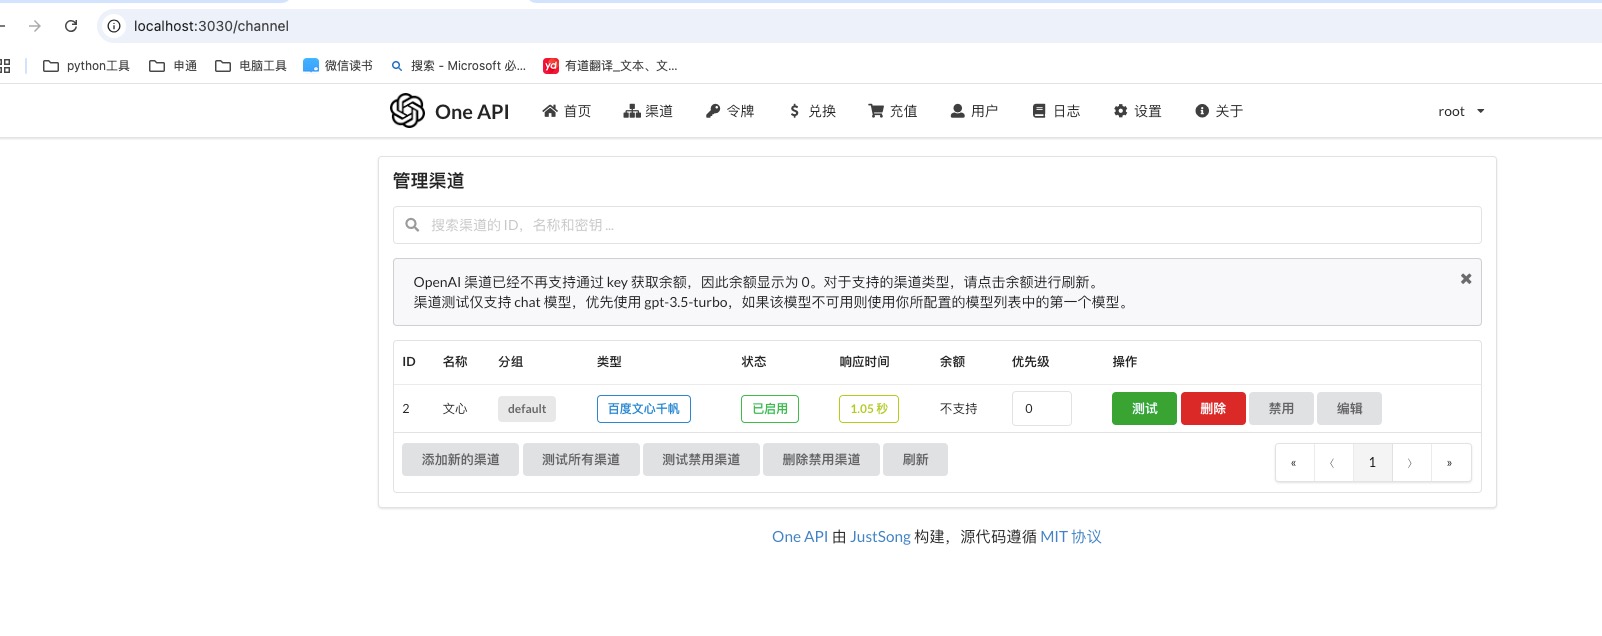This screenshot has height=636, width=1602.
Task: Click into the priority input field
Action: pos(1041,408)
